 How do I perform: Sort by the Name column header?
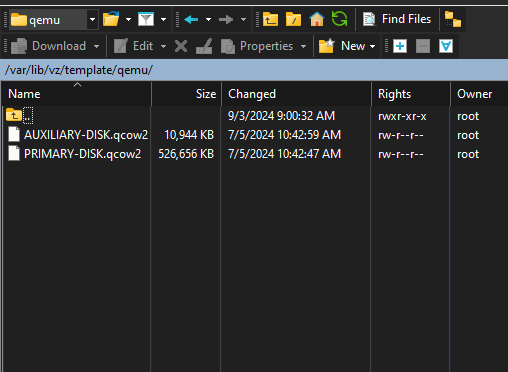76,94
